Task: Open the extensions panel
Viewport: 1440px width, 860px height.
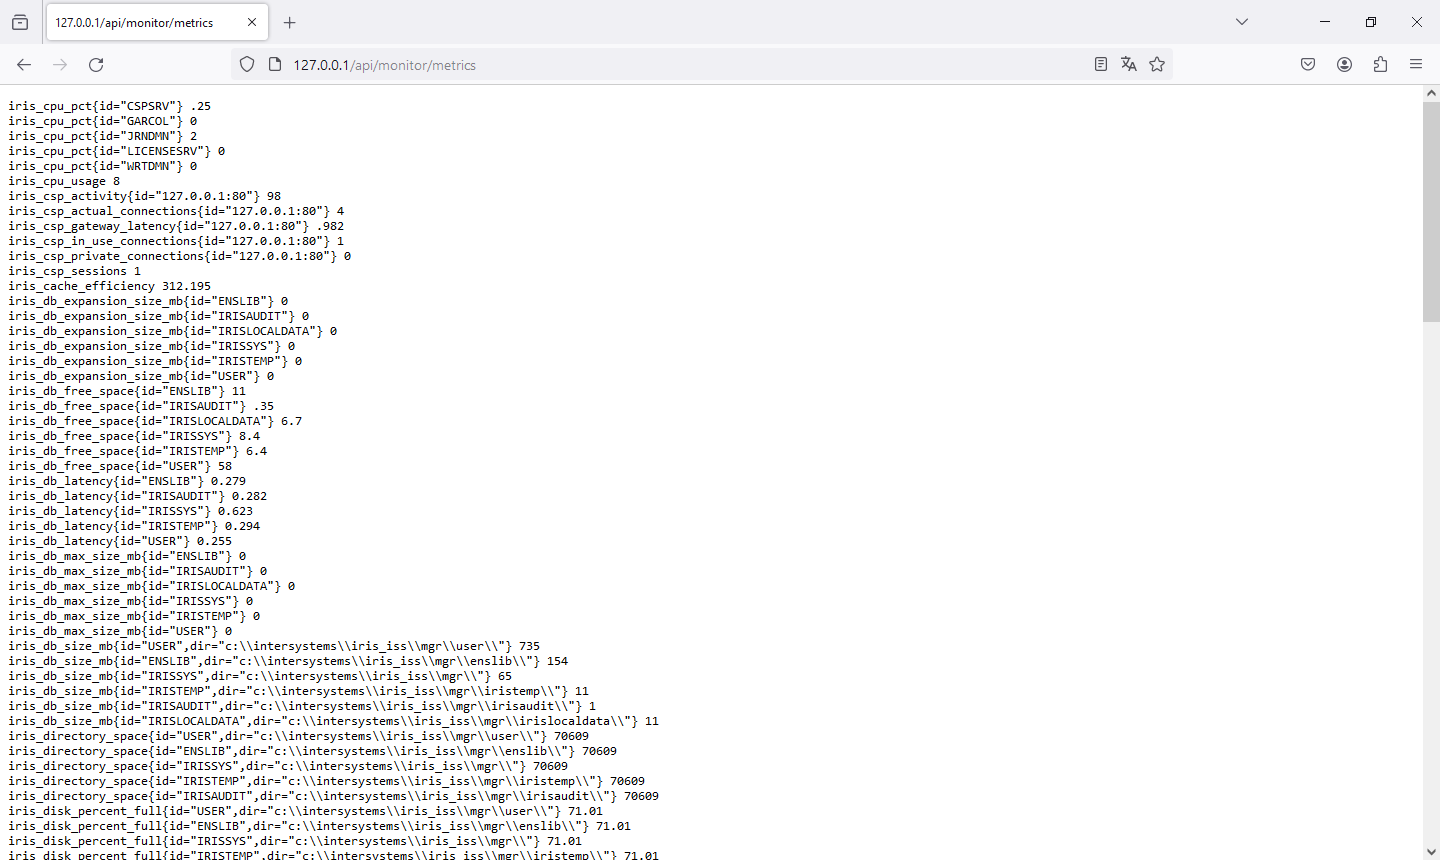Action: pyautogui.click(x=1380, y=64)
